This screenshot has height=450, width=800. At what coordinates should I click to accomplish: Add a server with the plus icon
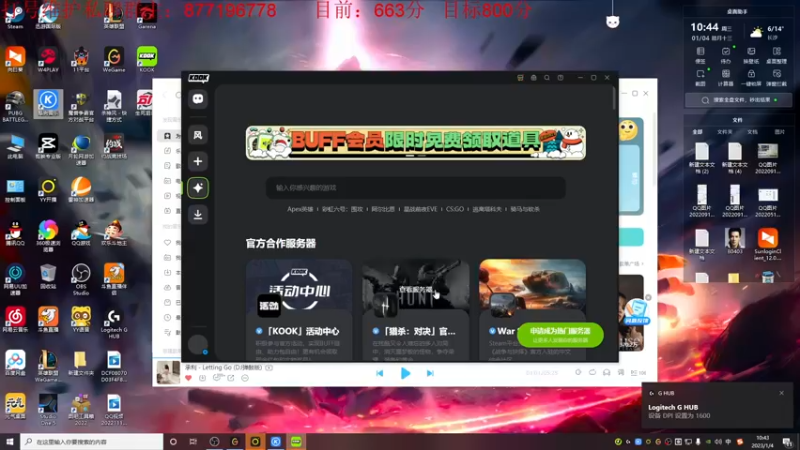pyautogui.click(x=198, y=161)
